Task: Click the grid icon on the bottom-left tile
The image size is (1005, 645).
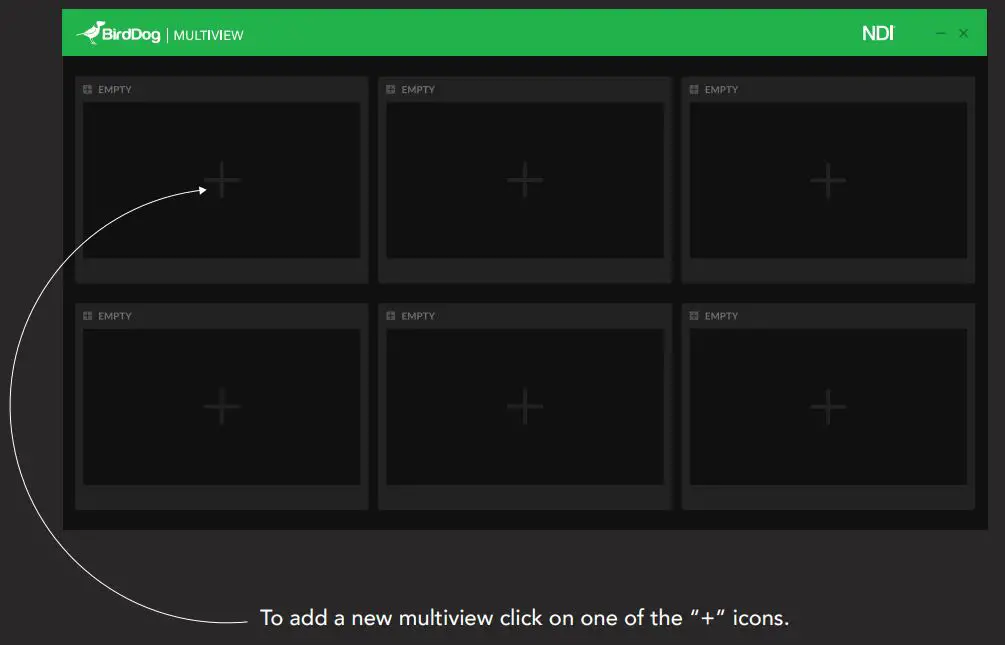Action: pos(86,316)
